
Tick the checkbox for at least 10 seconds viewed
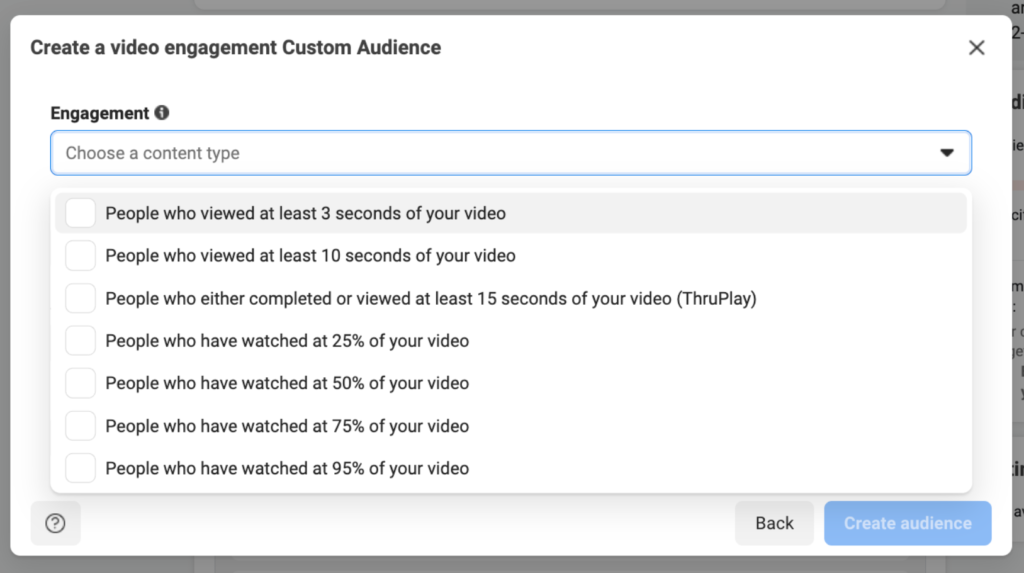pos(80,255)
